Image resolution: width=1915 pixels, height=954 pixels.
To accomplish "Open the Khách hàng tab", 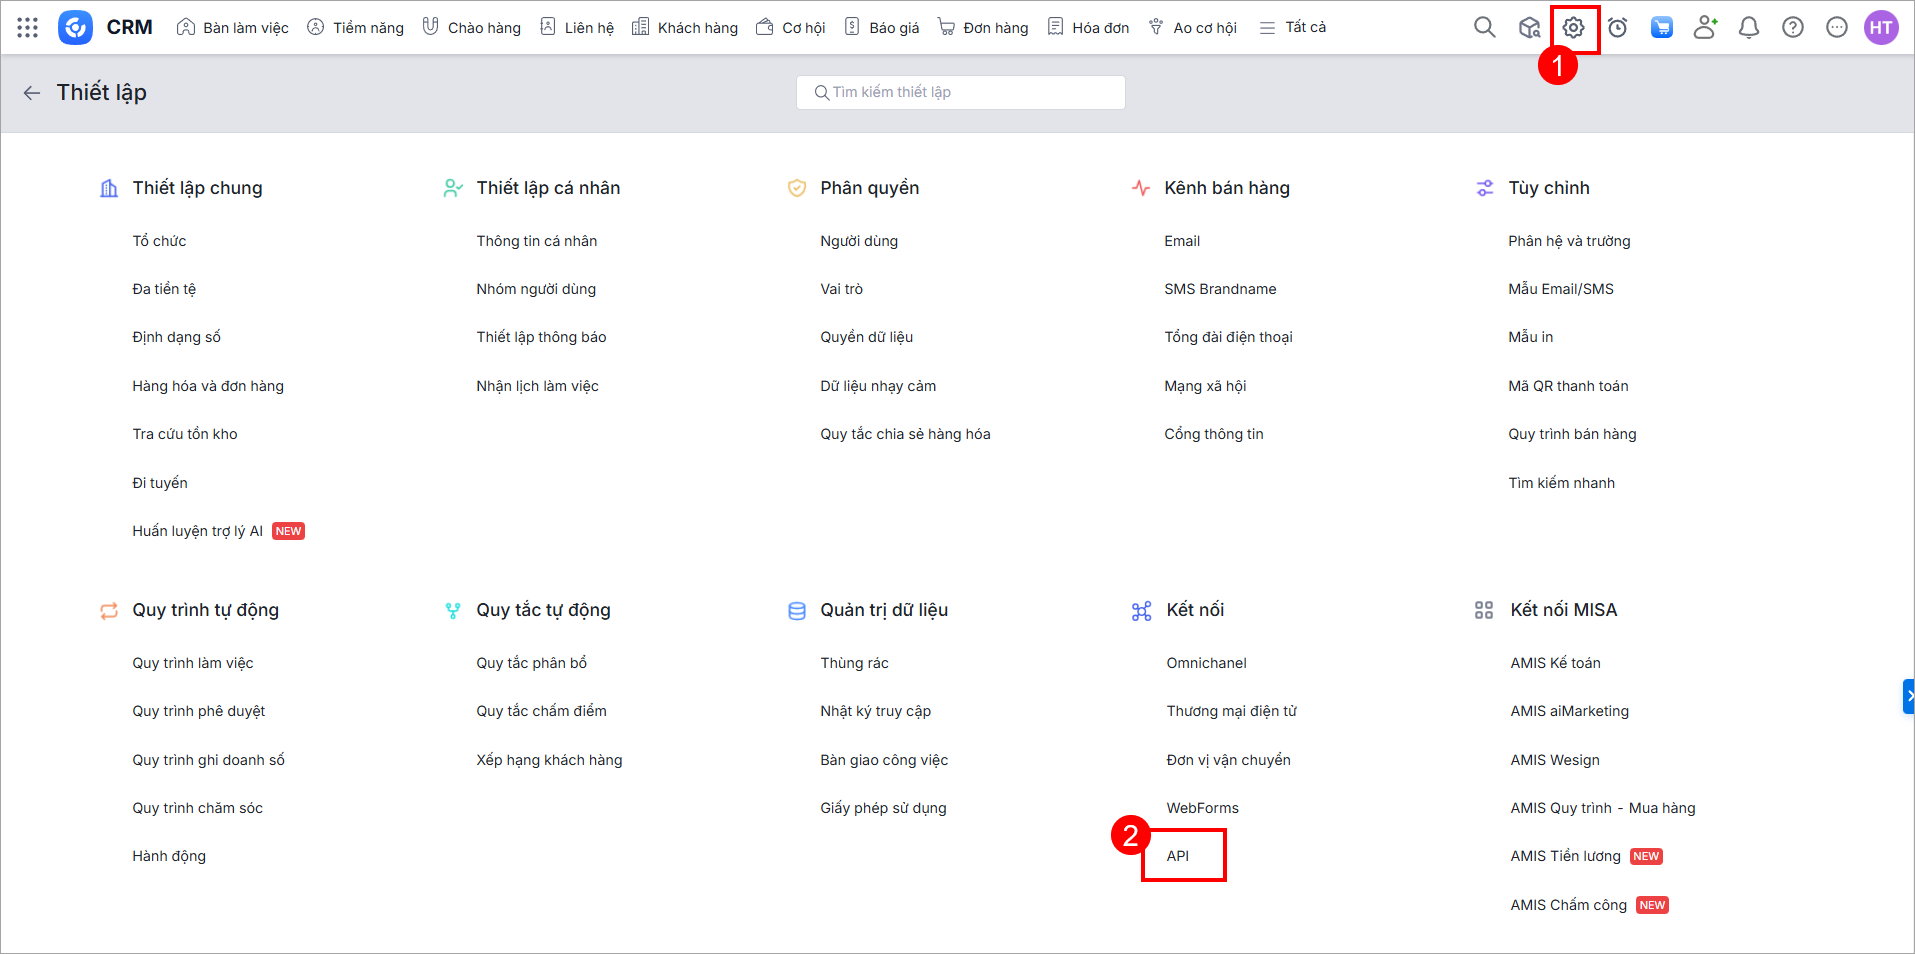I will point(685,28).
